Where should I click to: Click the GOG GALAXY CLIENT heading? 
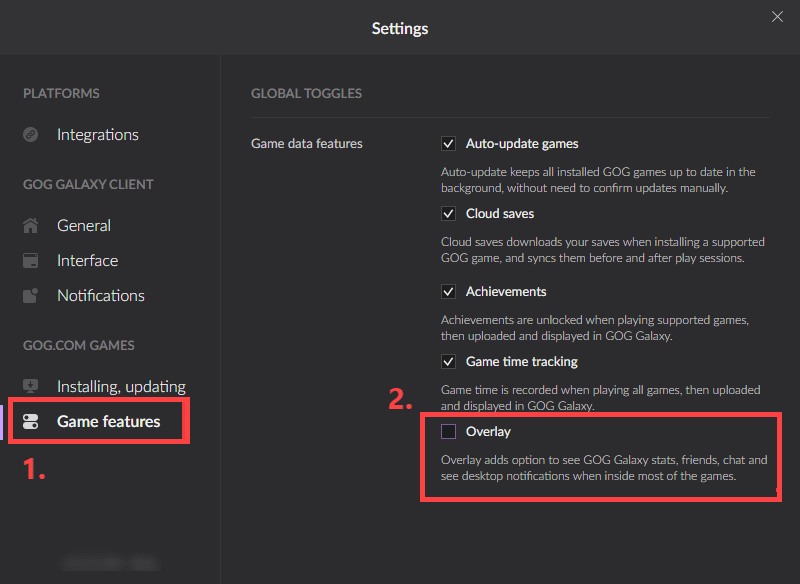[x=88, y=184]
